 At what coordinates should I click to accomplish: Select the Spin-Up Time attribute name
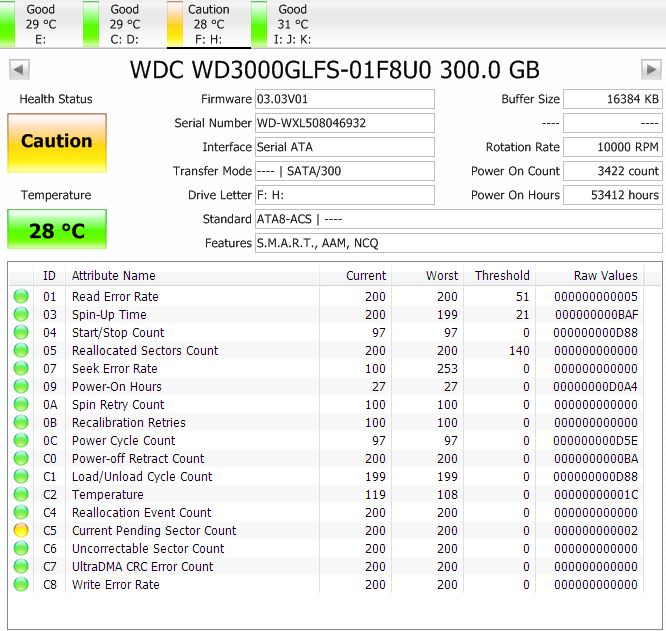point(109,315)
